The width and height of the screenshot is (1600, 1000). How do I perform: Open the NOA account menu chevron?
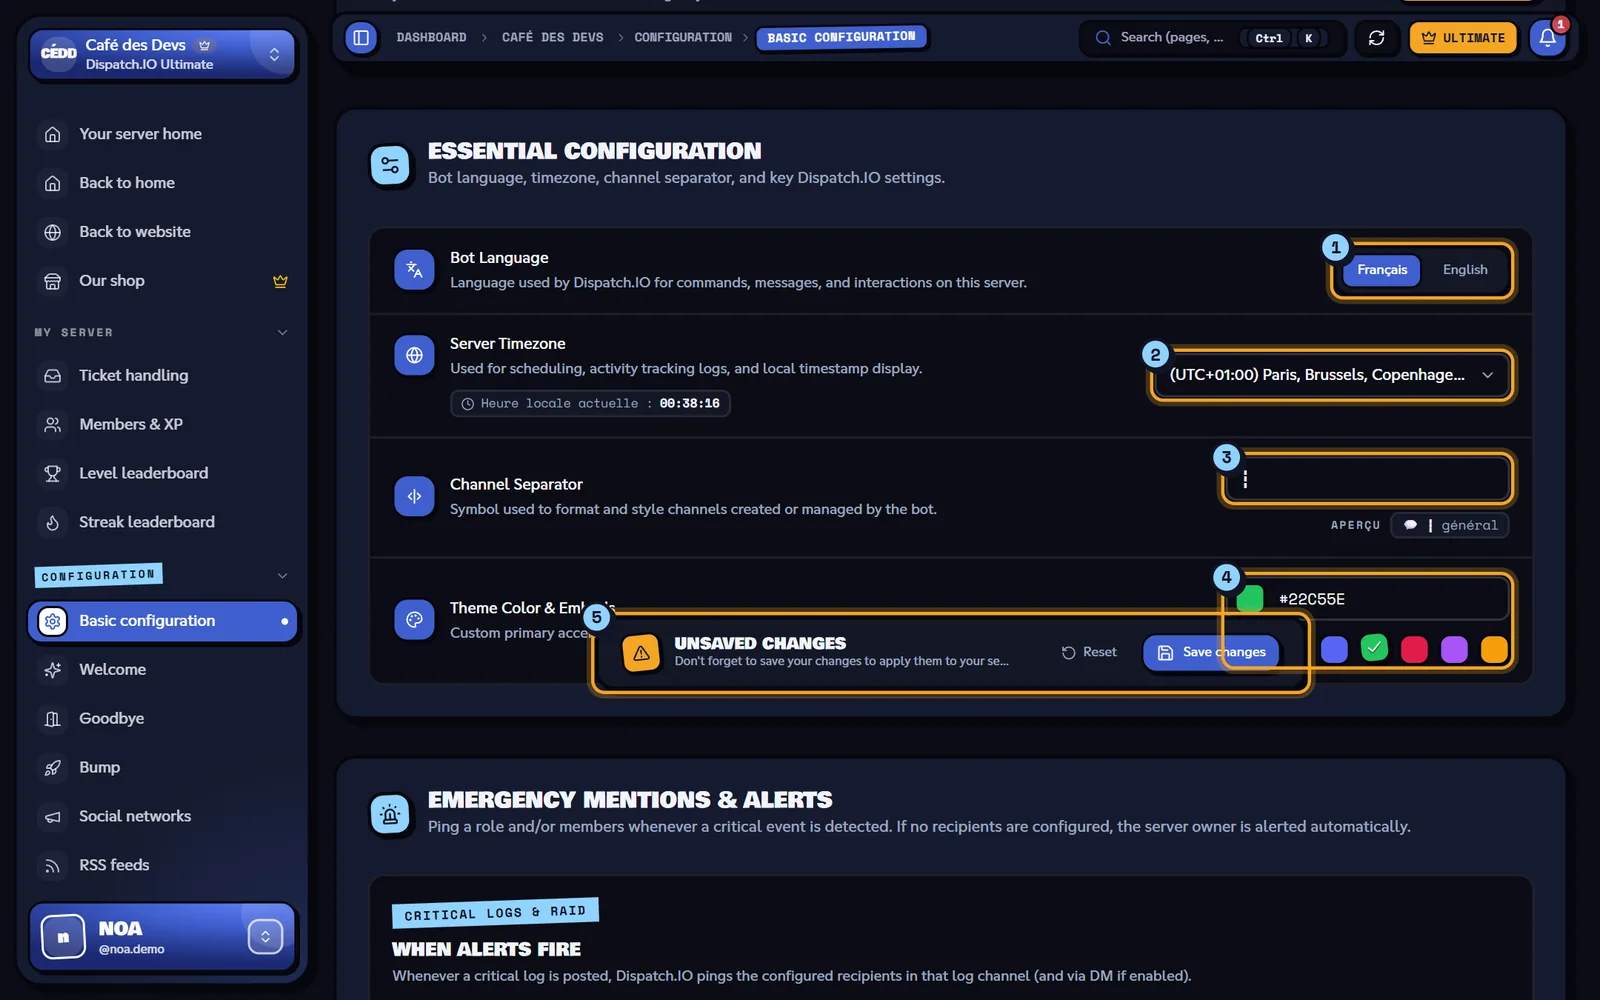[x=265, y=937]
